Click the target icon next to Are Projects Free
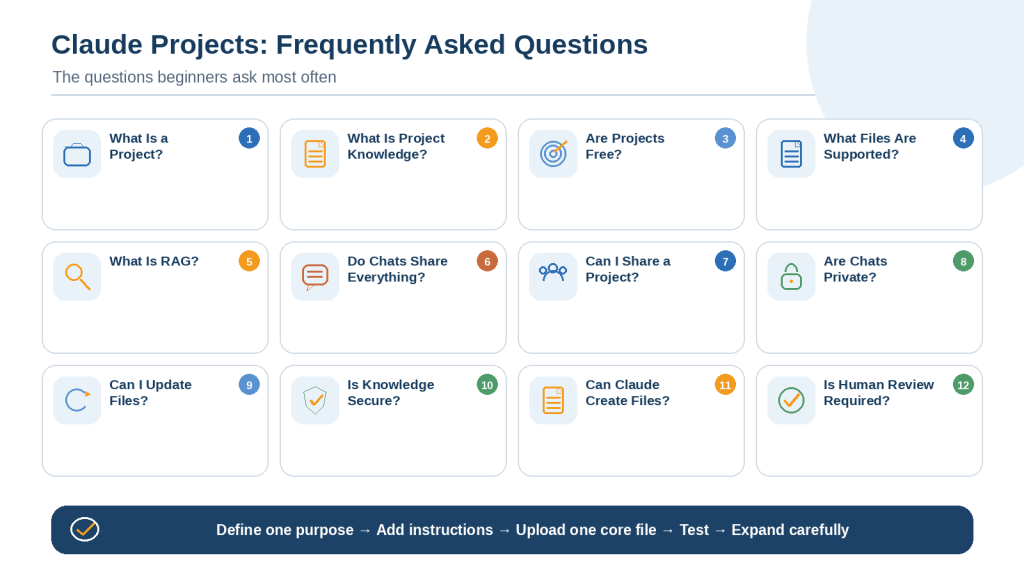 [x=553, y=153]
